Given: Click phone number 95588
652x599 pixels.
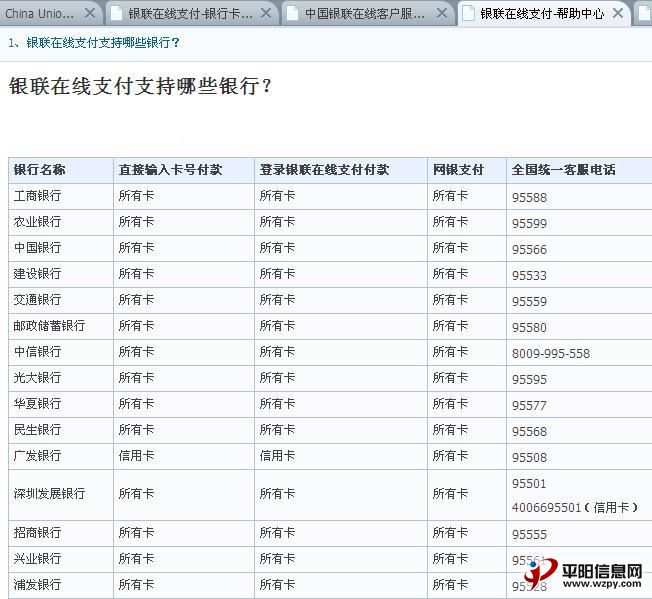Looking at the screenshot, I should pyautogui.click(x=529, y=197).
